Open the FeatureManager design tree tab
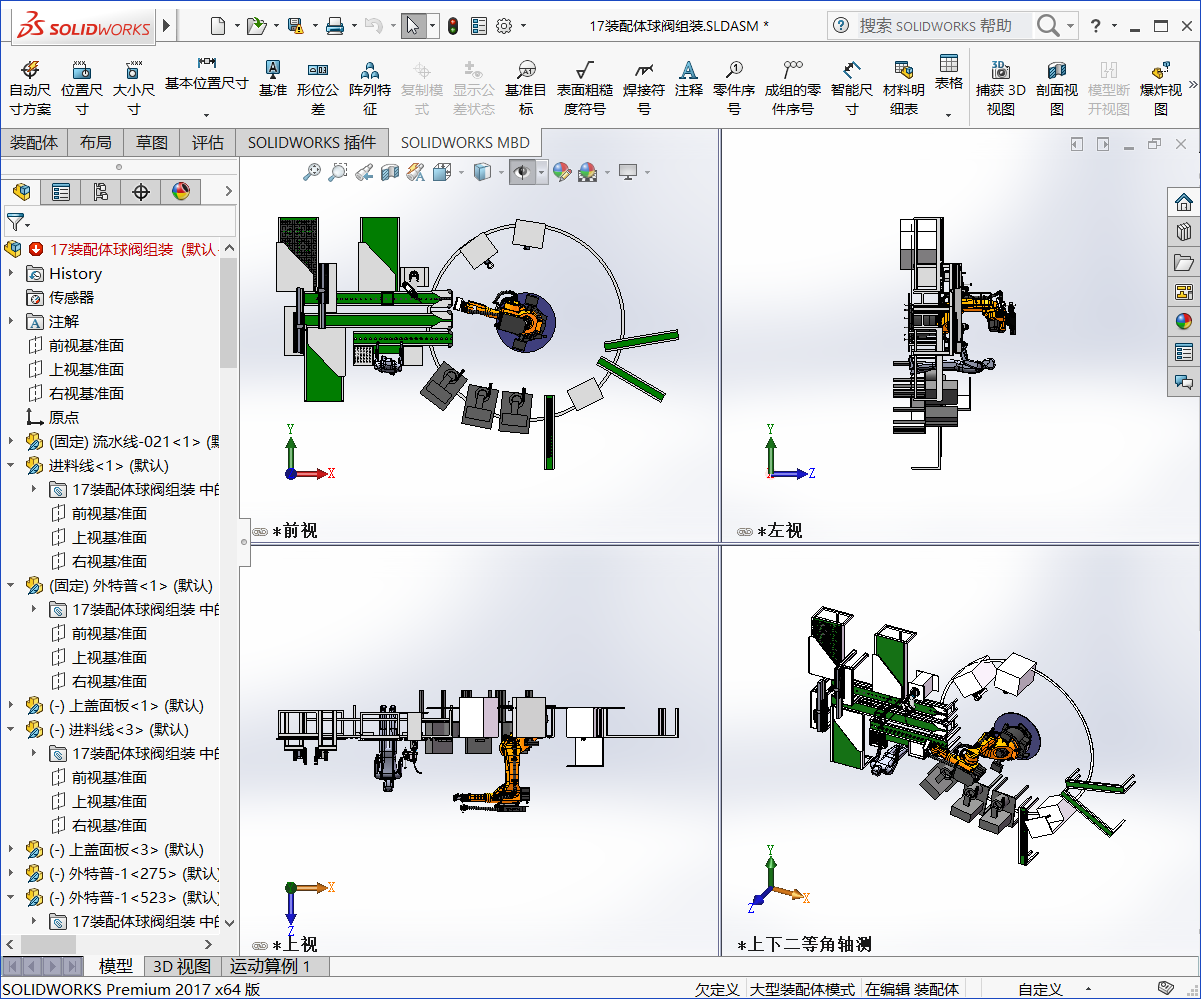The image size is (1201, 999). (21, 191)
